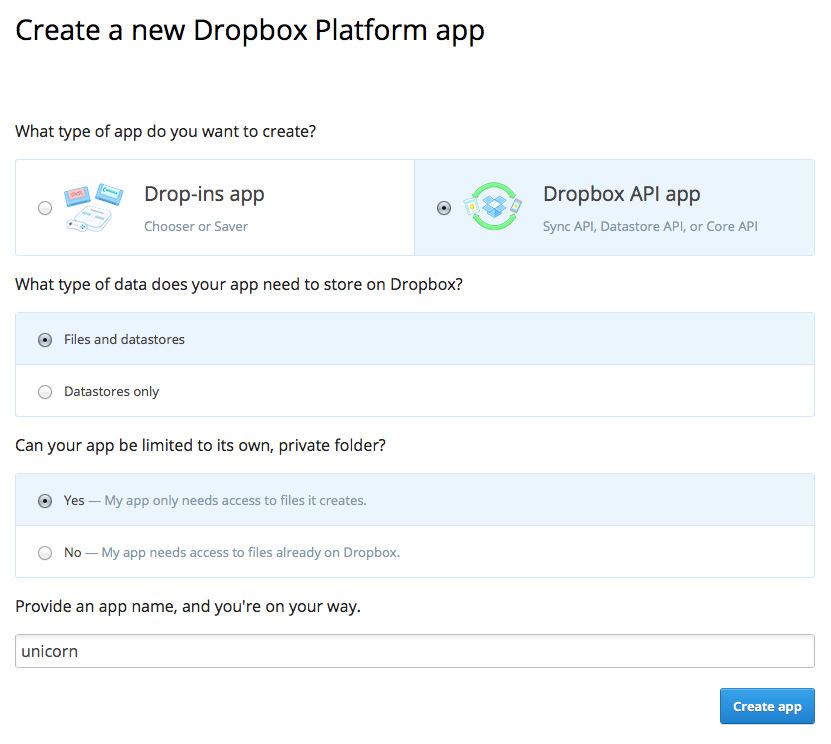
Task: Click the Create app button
Action: (767, 706)
